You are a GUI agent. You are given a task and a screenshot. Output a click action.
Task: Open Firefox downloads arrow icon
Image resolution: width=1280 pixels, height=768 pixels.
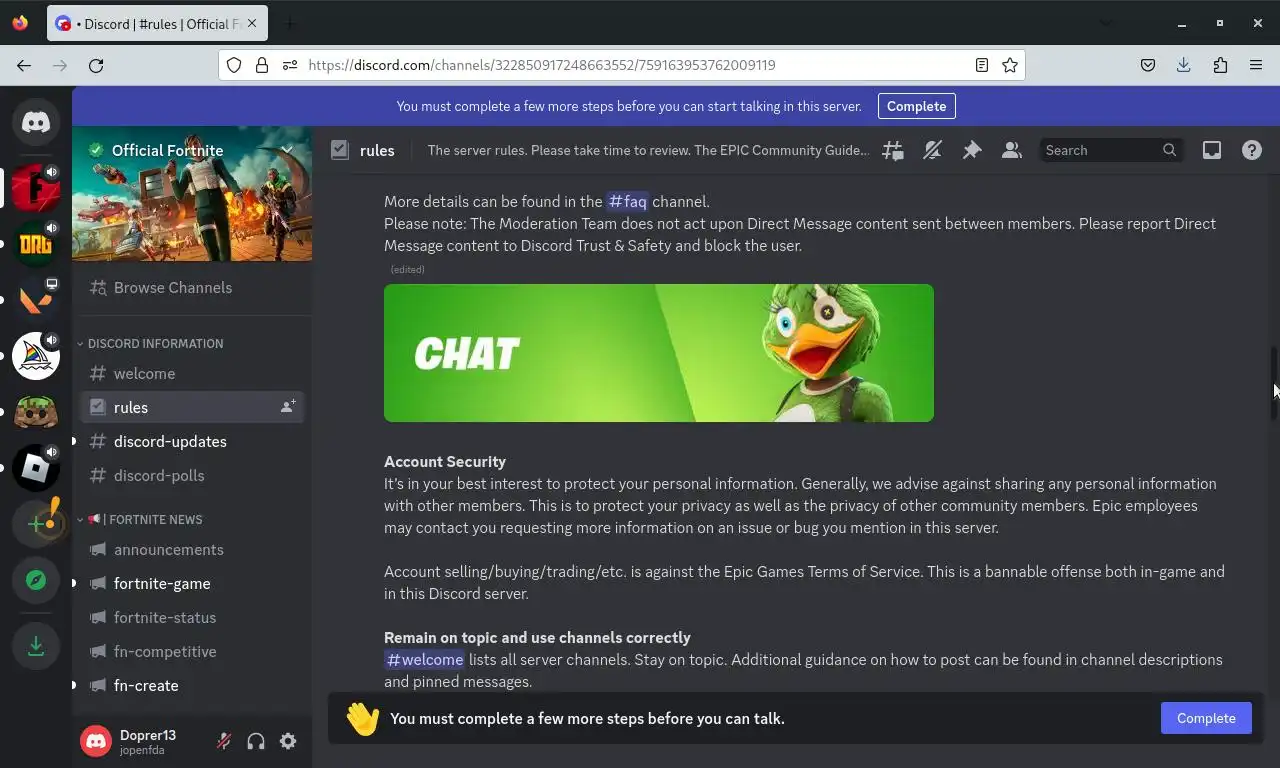[1184, 65]
